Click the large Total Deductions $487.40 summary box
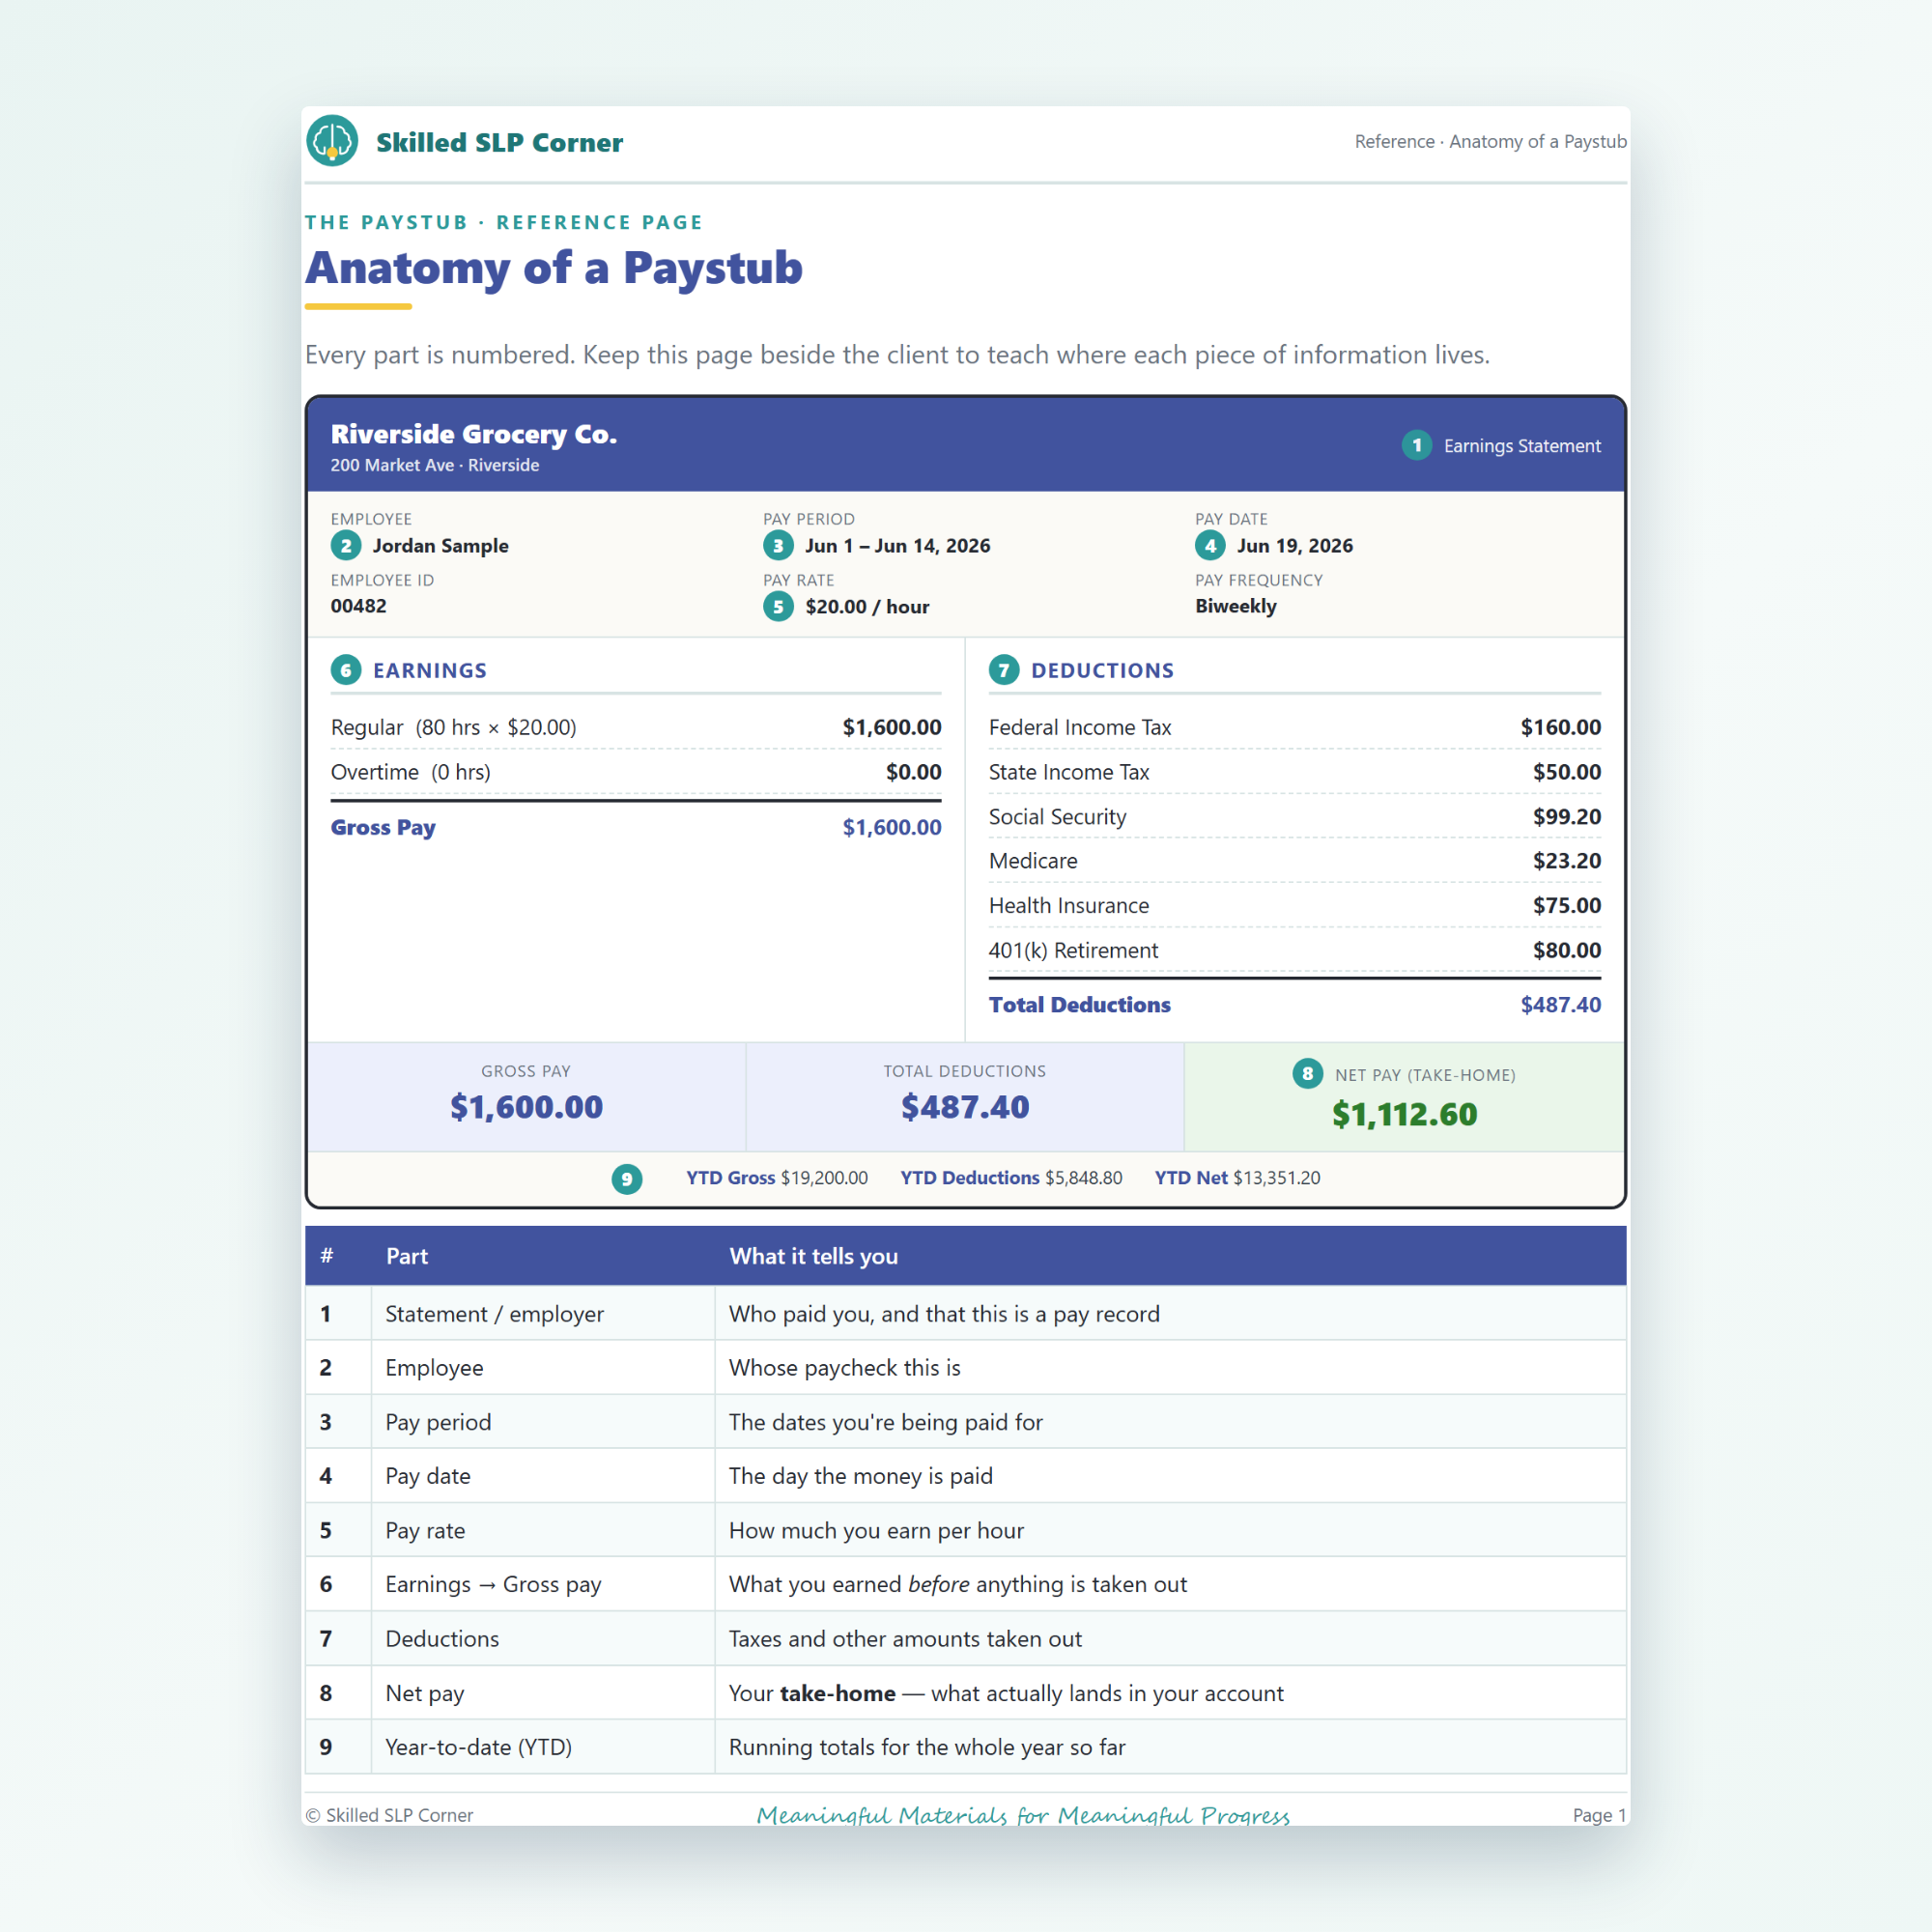1932x1932 pixels. coord(965,1097)
